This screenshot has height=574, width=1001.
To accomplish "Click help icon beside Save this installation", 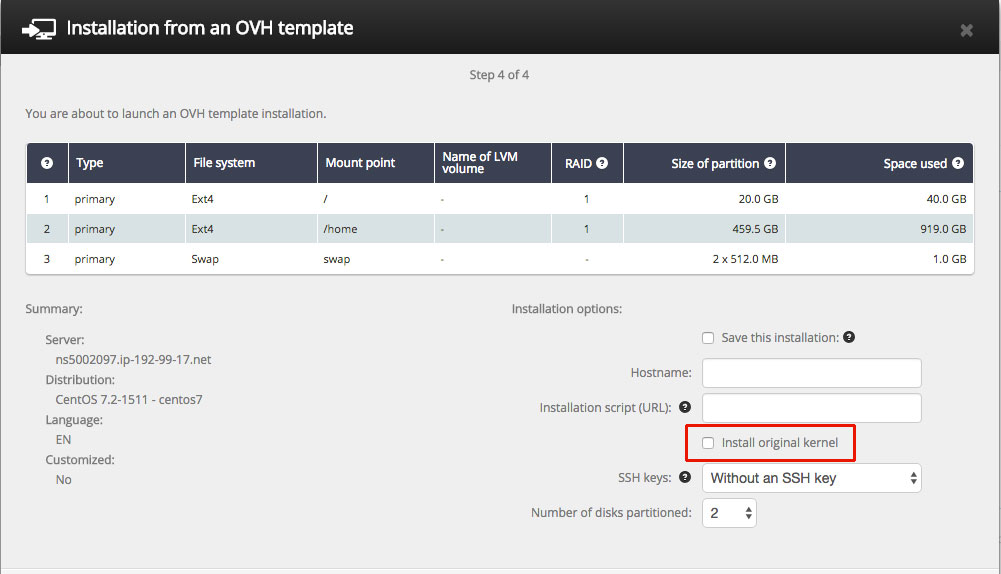I will (848, 337).
